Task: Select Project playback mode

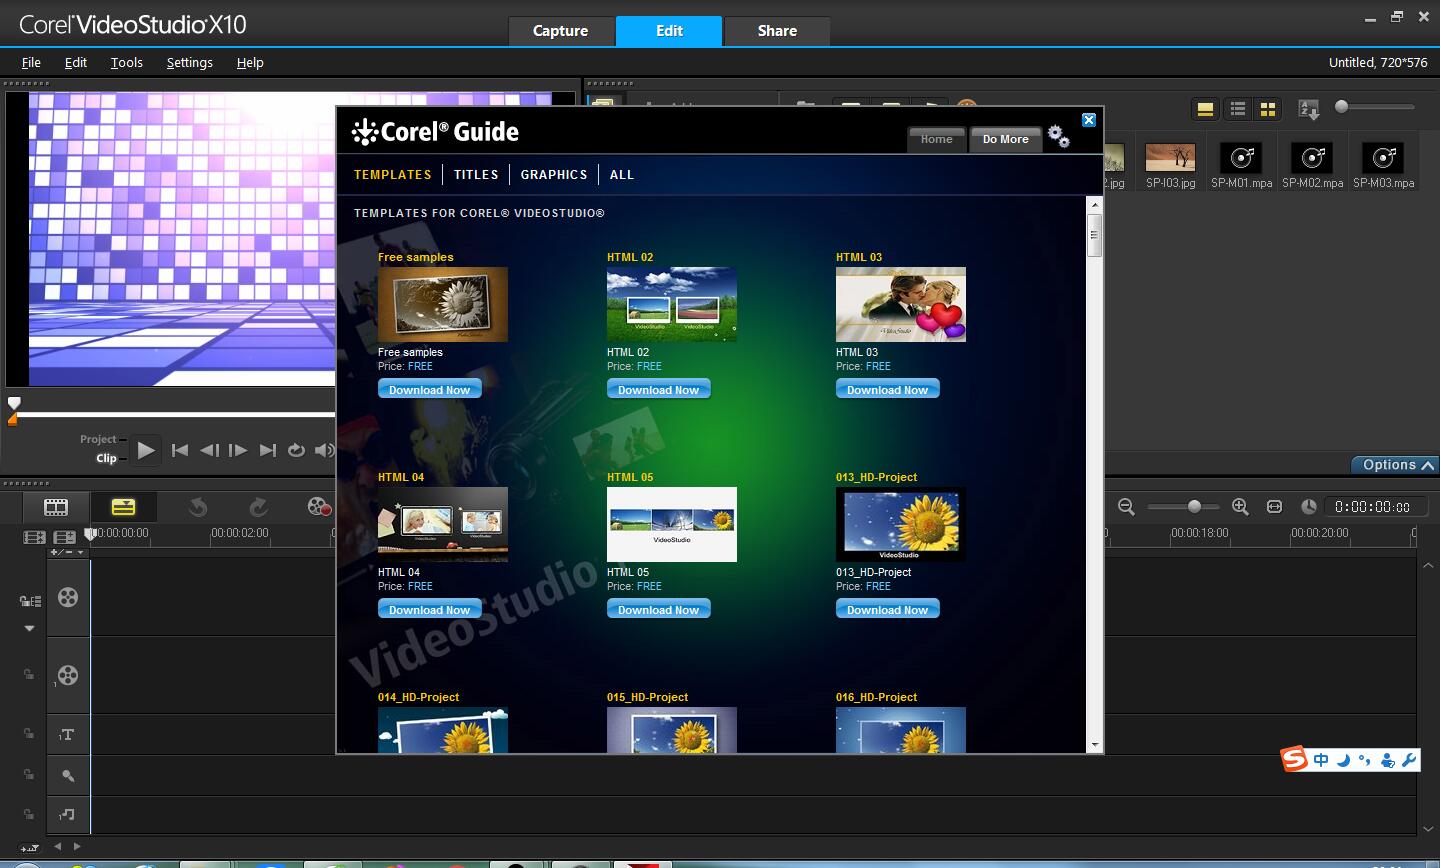Action: [x=98, y=439]
